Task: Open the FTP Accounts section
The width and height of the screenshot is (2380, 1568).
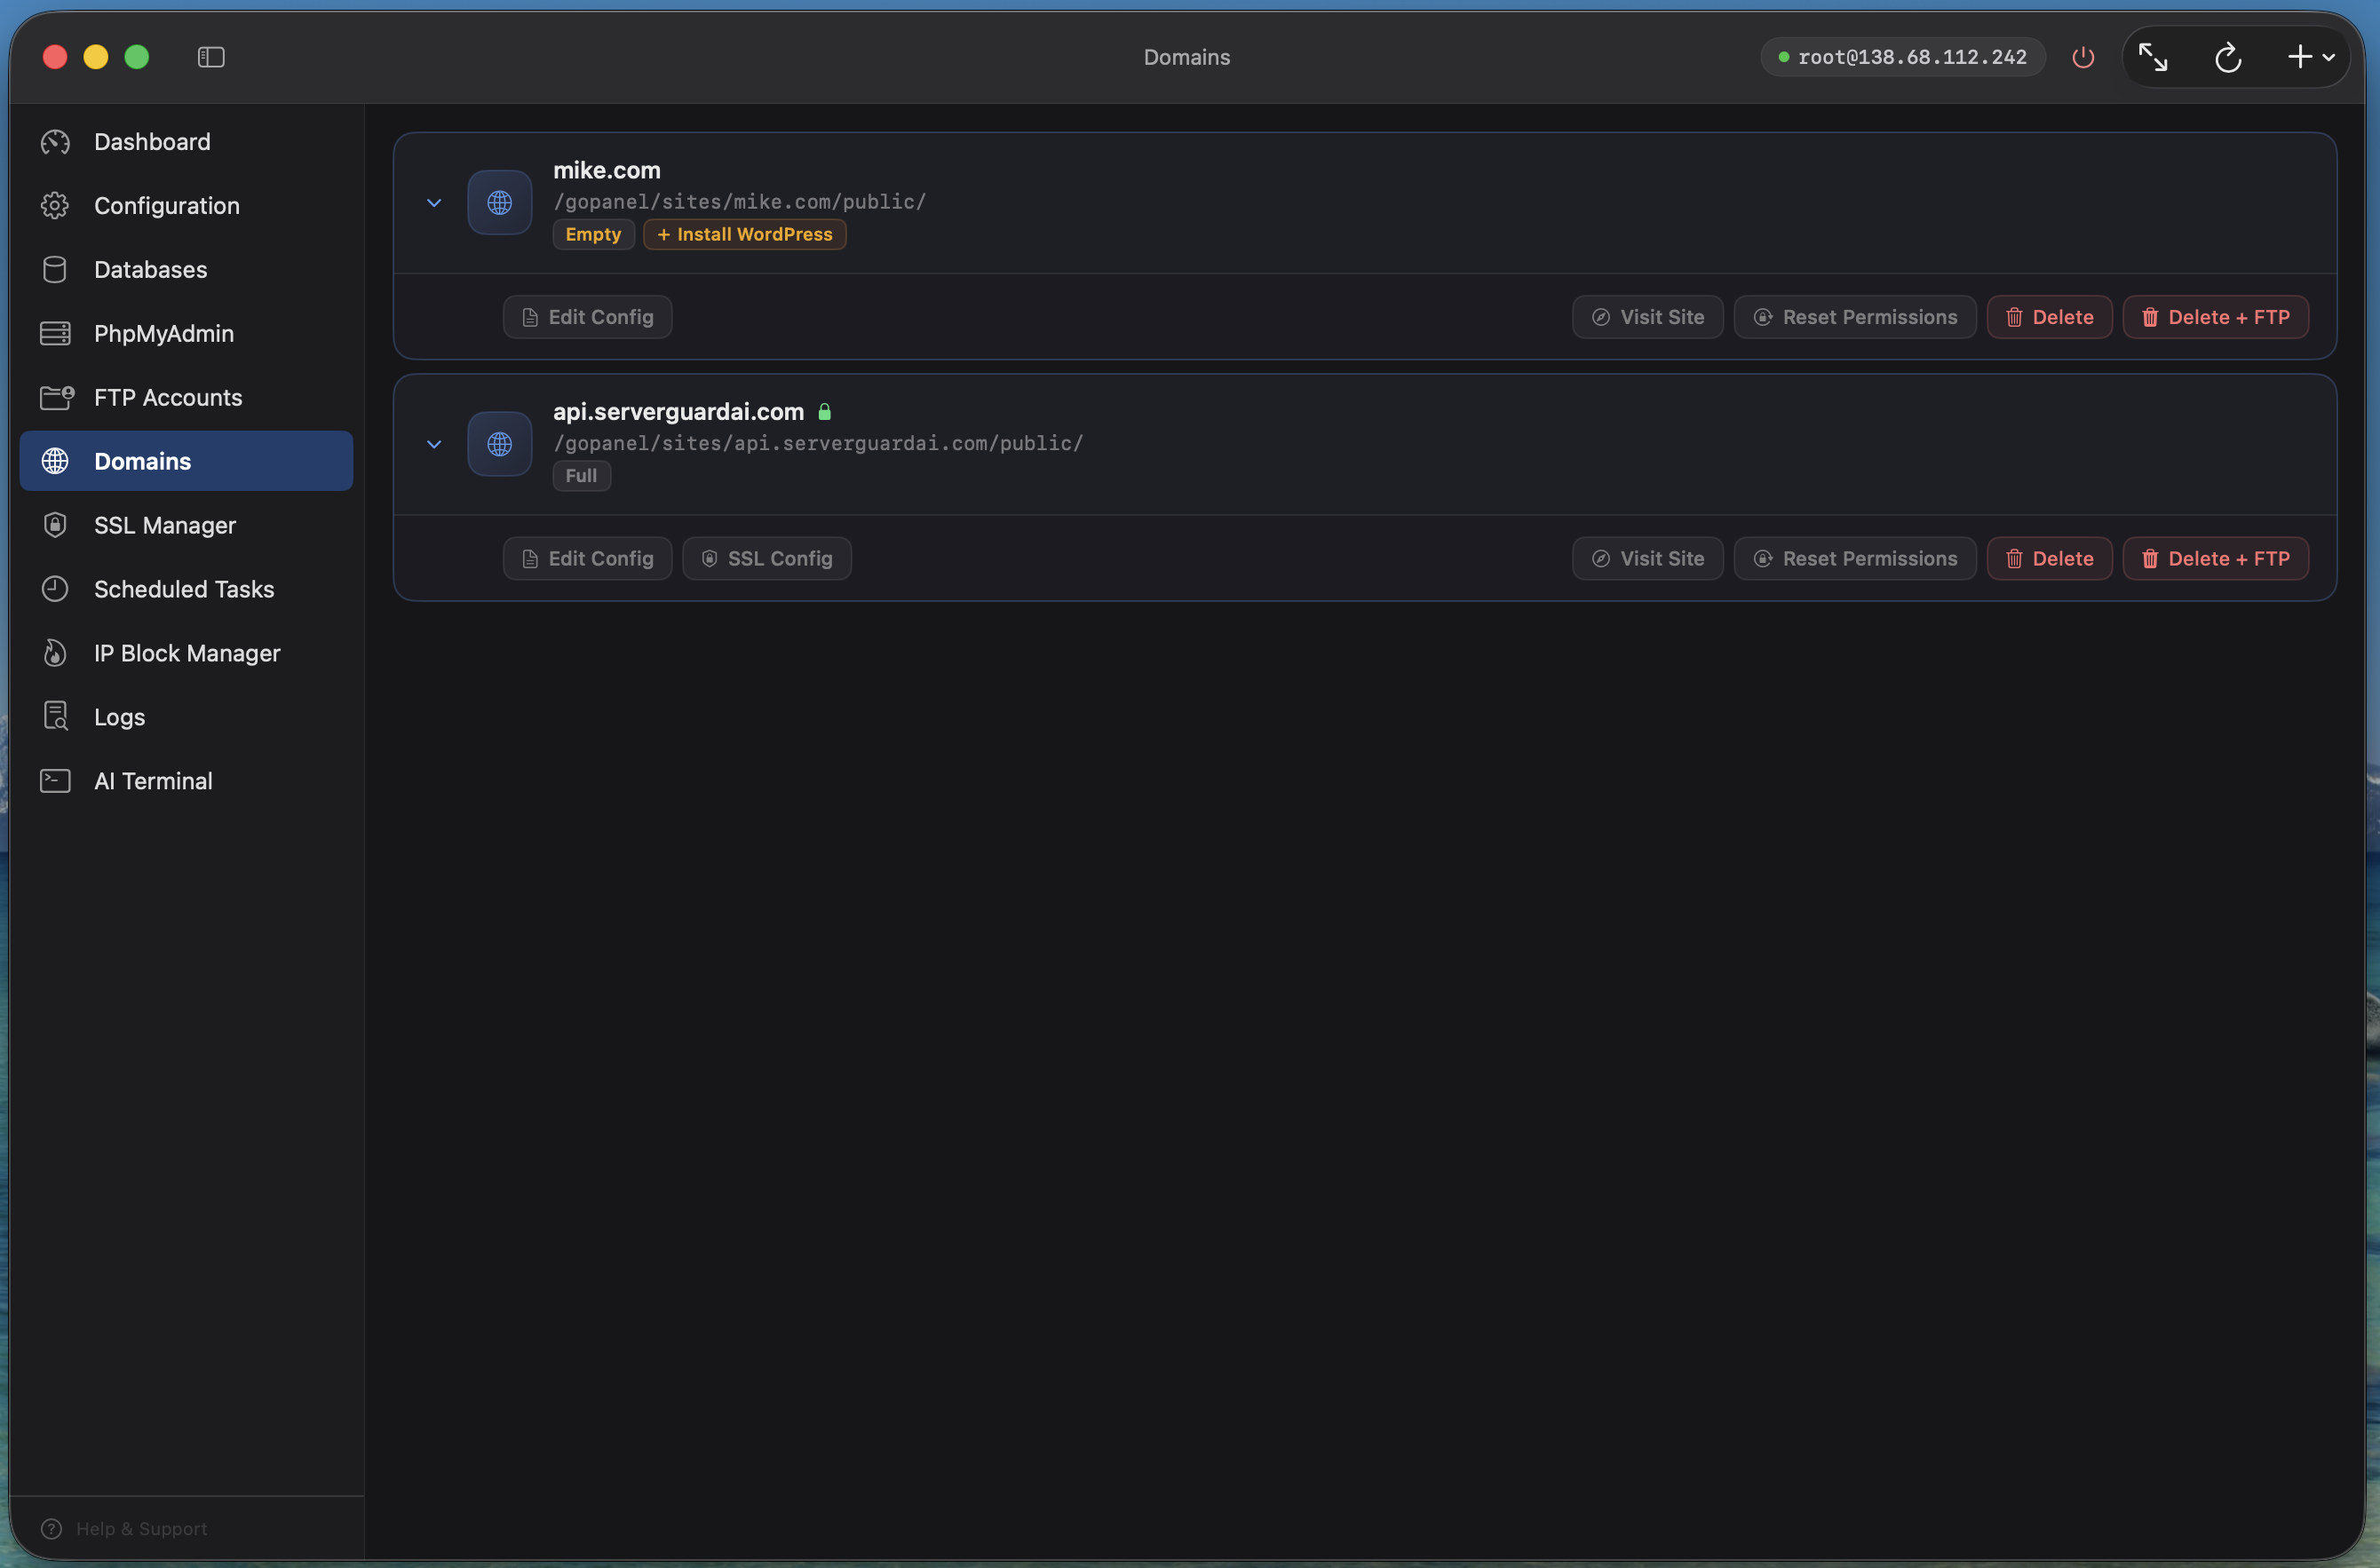Action: pyautogui.click(x=167, y=397)
